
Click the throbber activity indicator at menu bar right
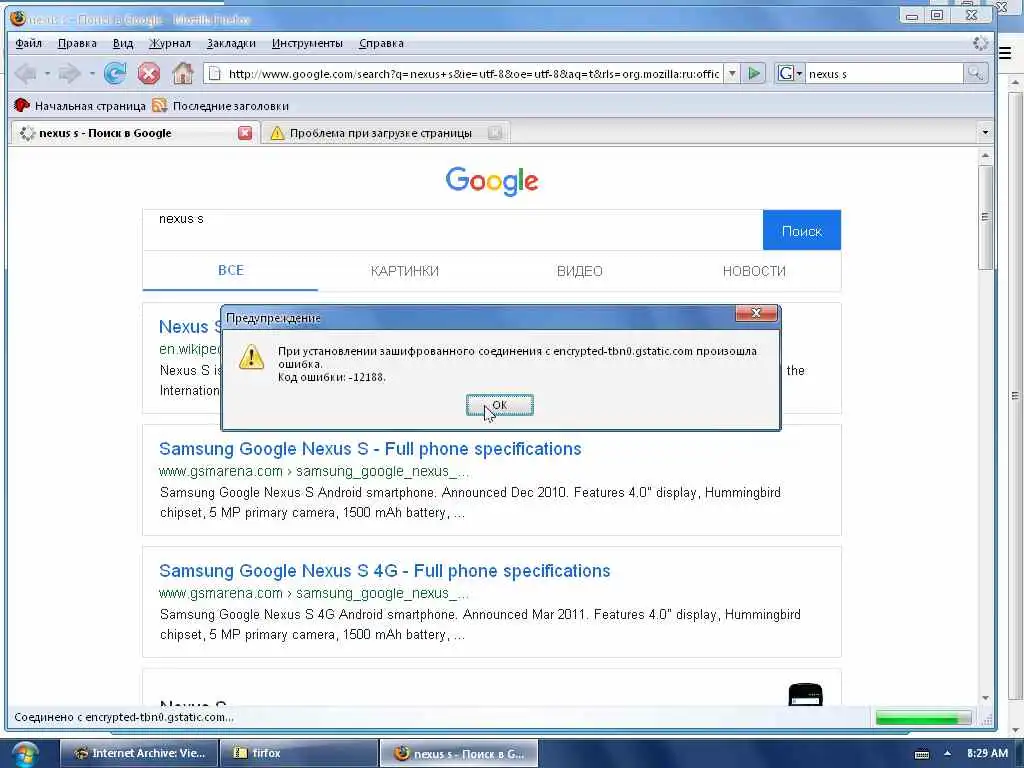[x=980, y=43]
